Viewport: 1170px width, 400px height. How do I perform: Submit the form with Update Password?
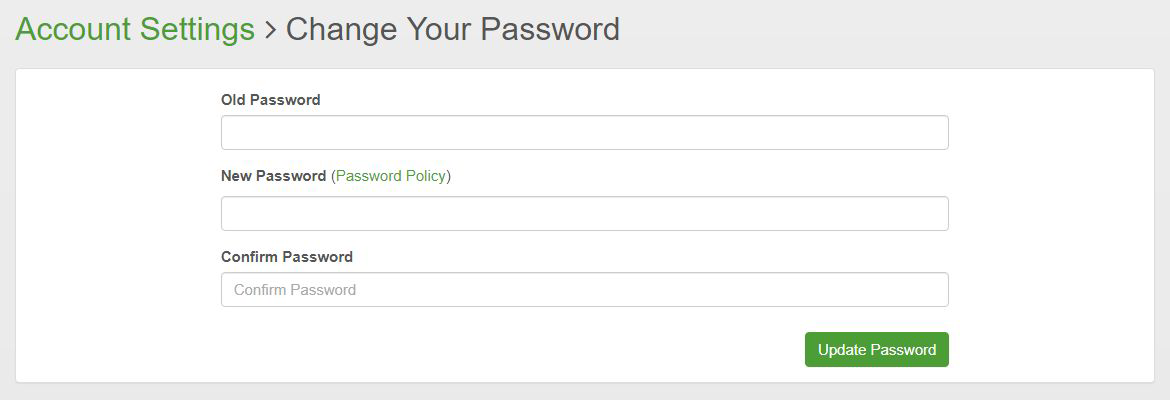tap(876, 350)
